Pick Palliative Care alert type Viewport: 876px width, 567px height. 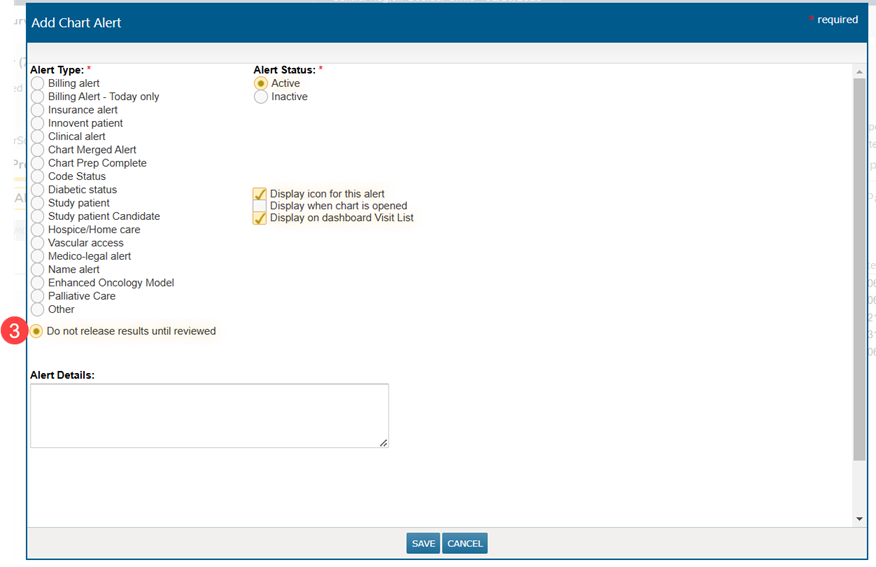click(38, 297)
